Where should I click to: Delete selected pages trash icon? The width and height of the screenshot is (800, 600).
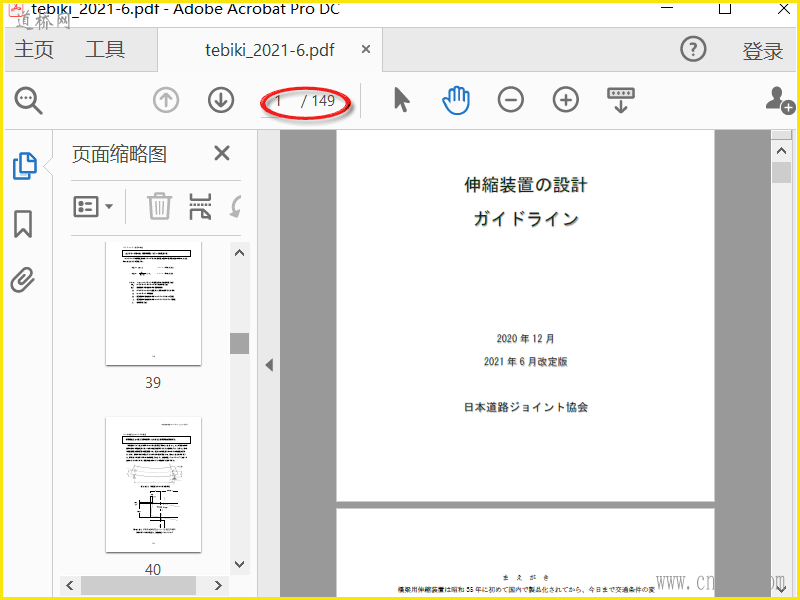point(159,206)
